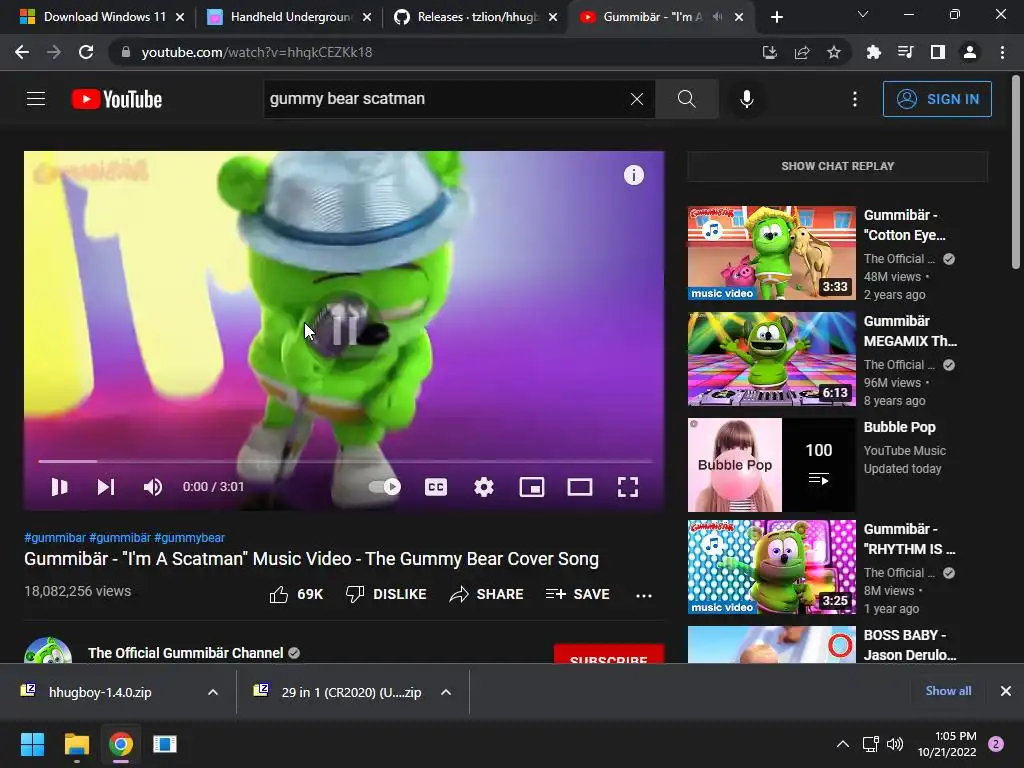This screenshot has height=768, width=1024.
Task: Enable miniplayer mode
Action: (532, 487)
